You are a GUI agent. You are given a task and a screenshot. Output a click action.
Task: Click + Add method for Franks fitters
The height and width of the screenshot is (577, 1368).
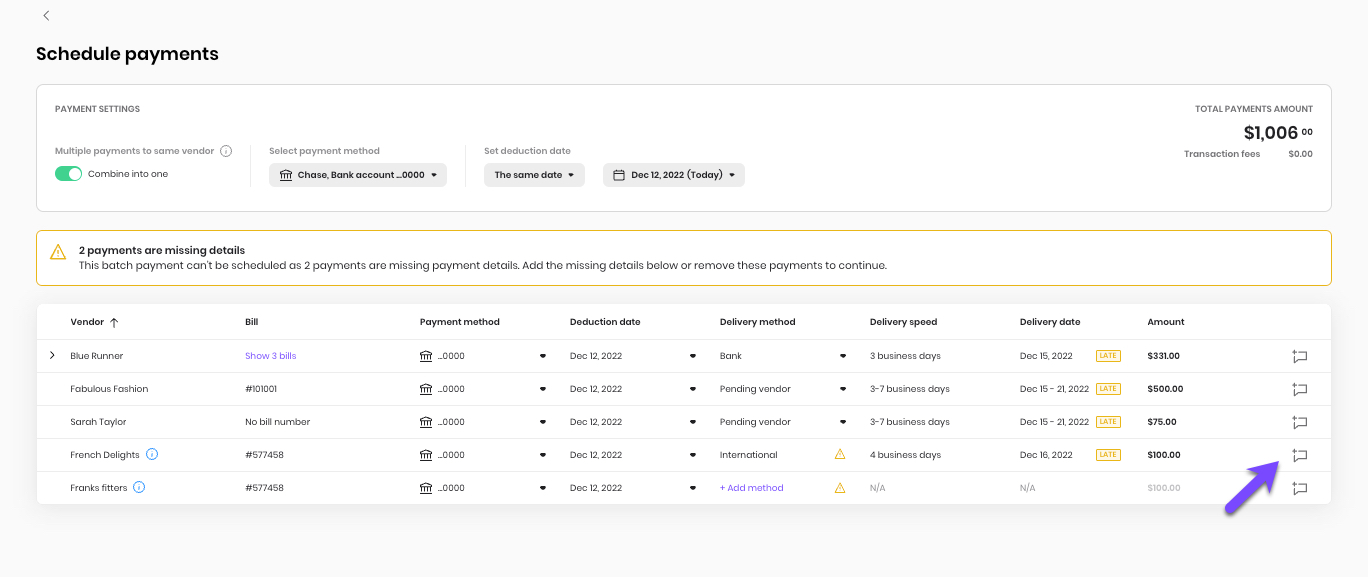pyautogui.click(x=752, y=488)
